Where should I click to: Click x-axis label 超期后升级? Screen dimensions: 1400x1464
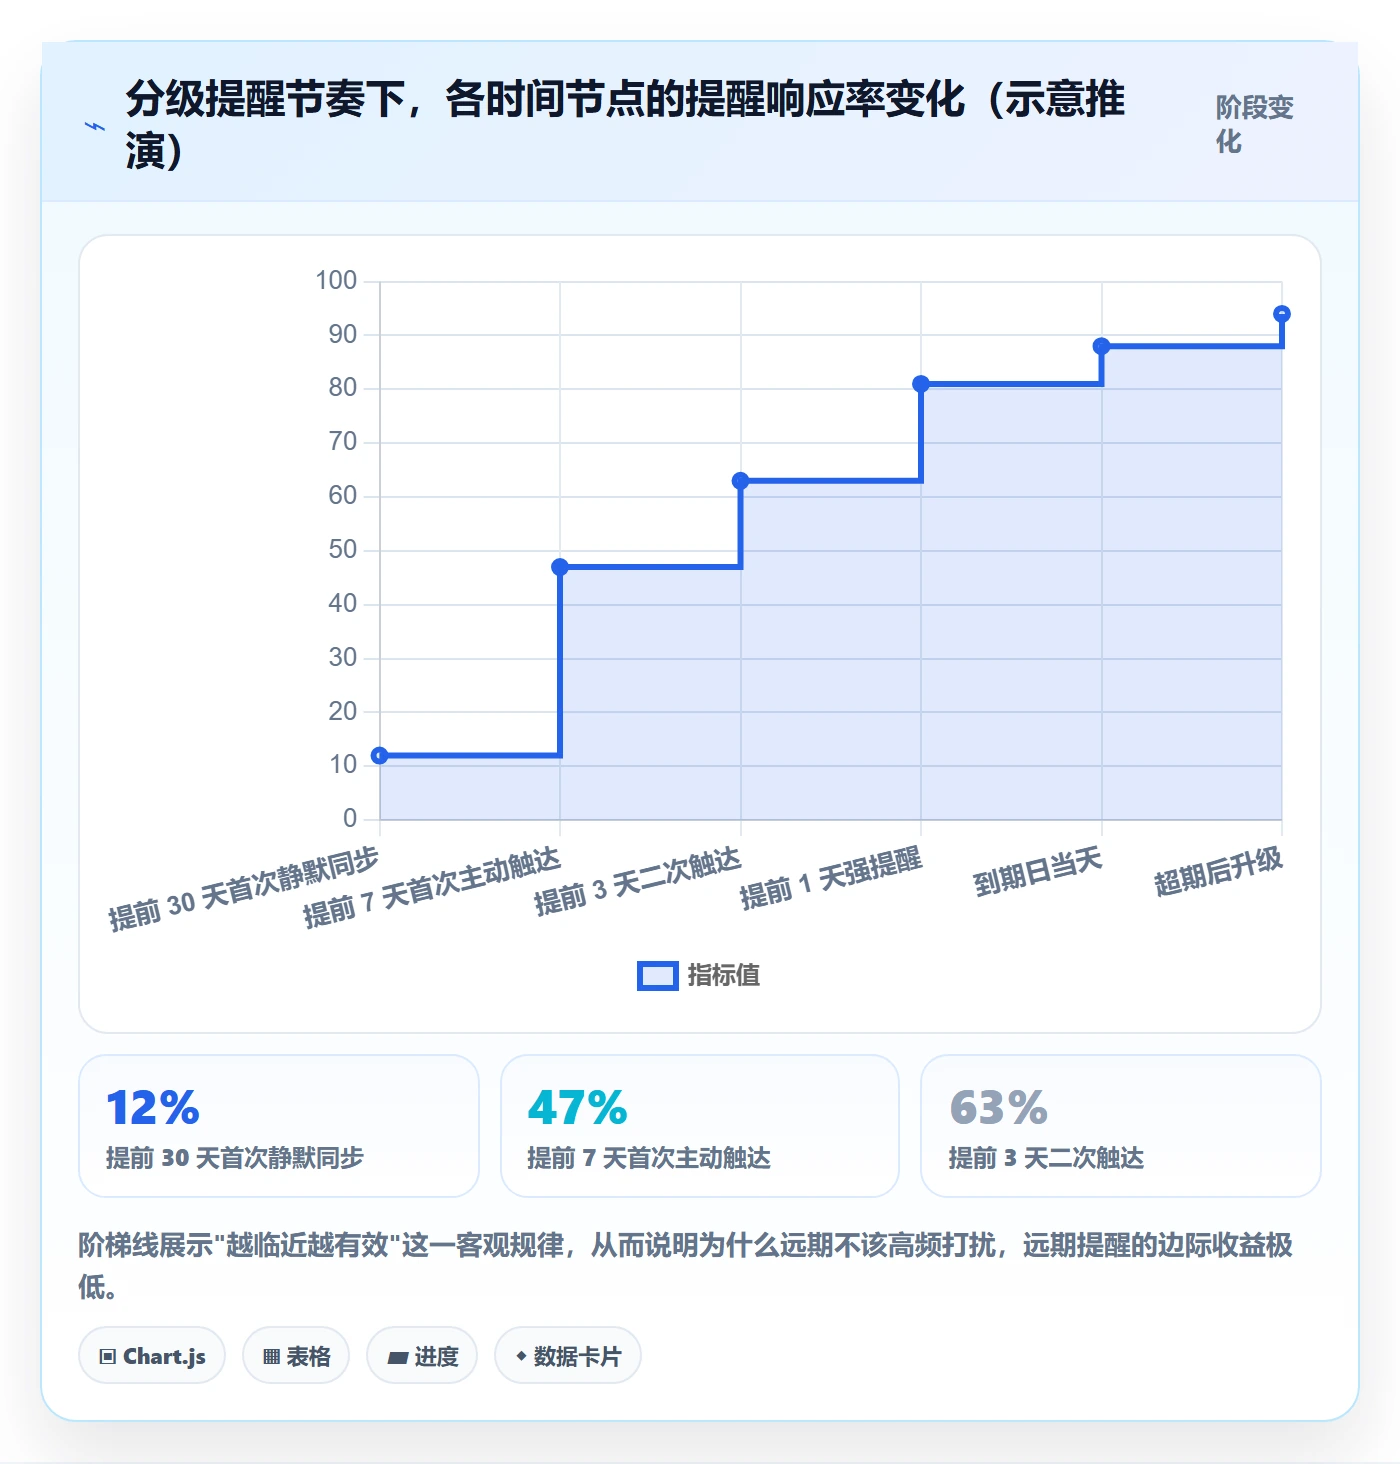click(1219, 871)
